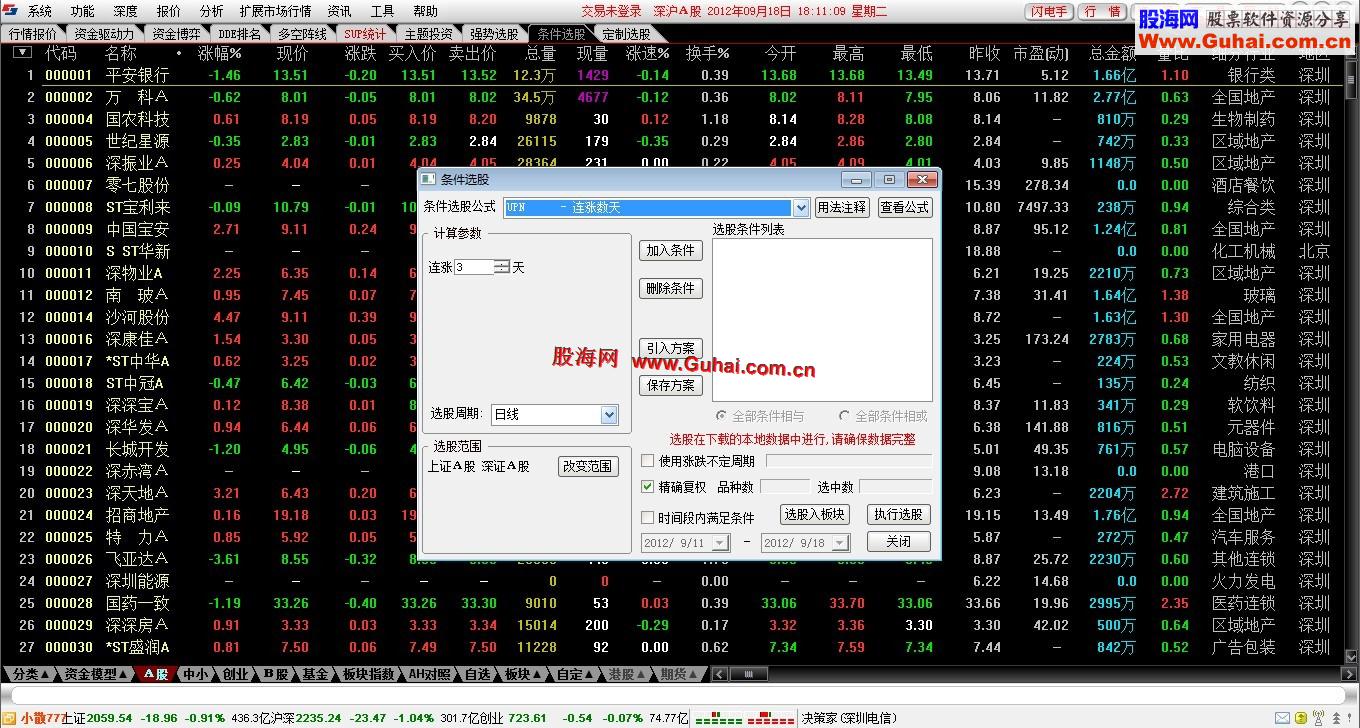Open the 报价 menu
1360x728 pixels.
pos(168,11)
